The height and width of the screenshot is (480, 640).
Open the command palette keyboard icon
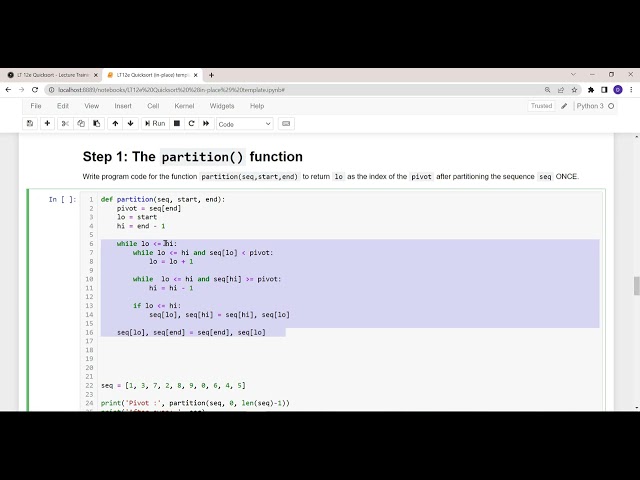pos(286,124)
